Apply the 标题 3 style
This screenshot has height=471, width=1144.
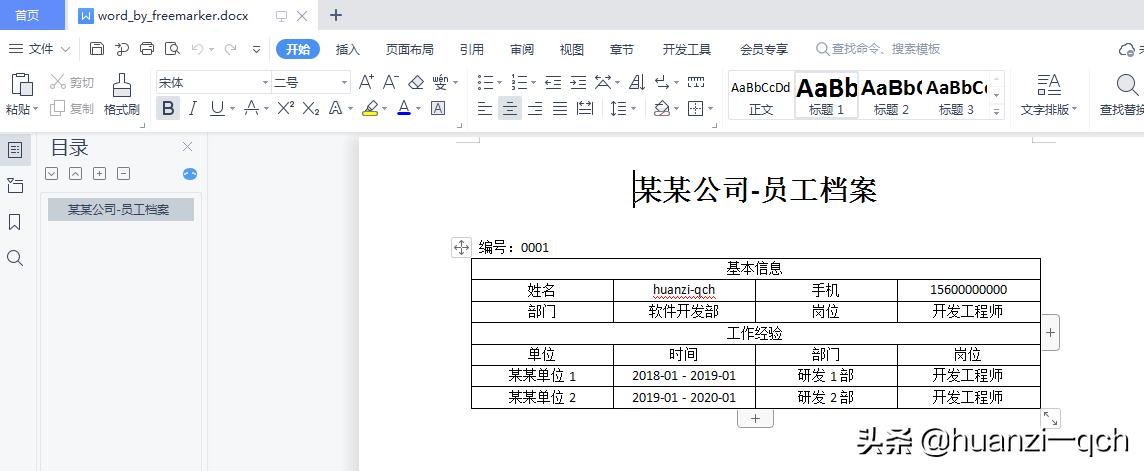[956, 96]
